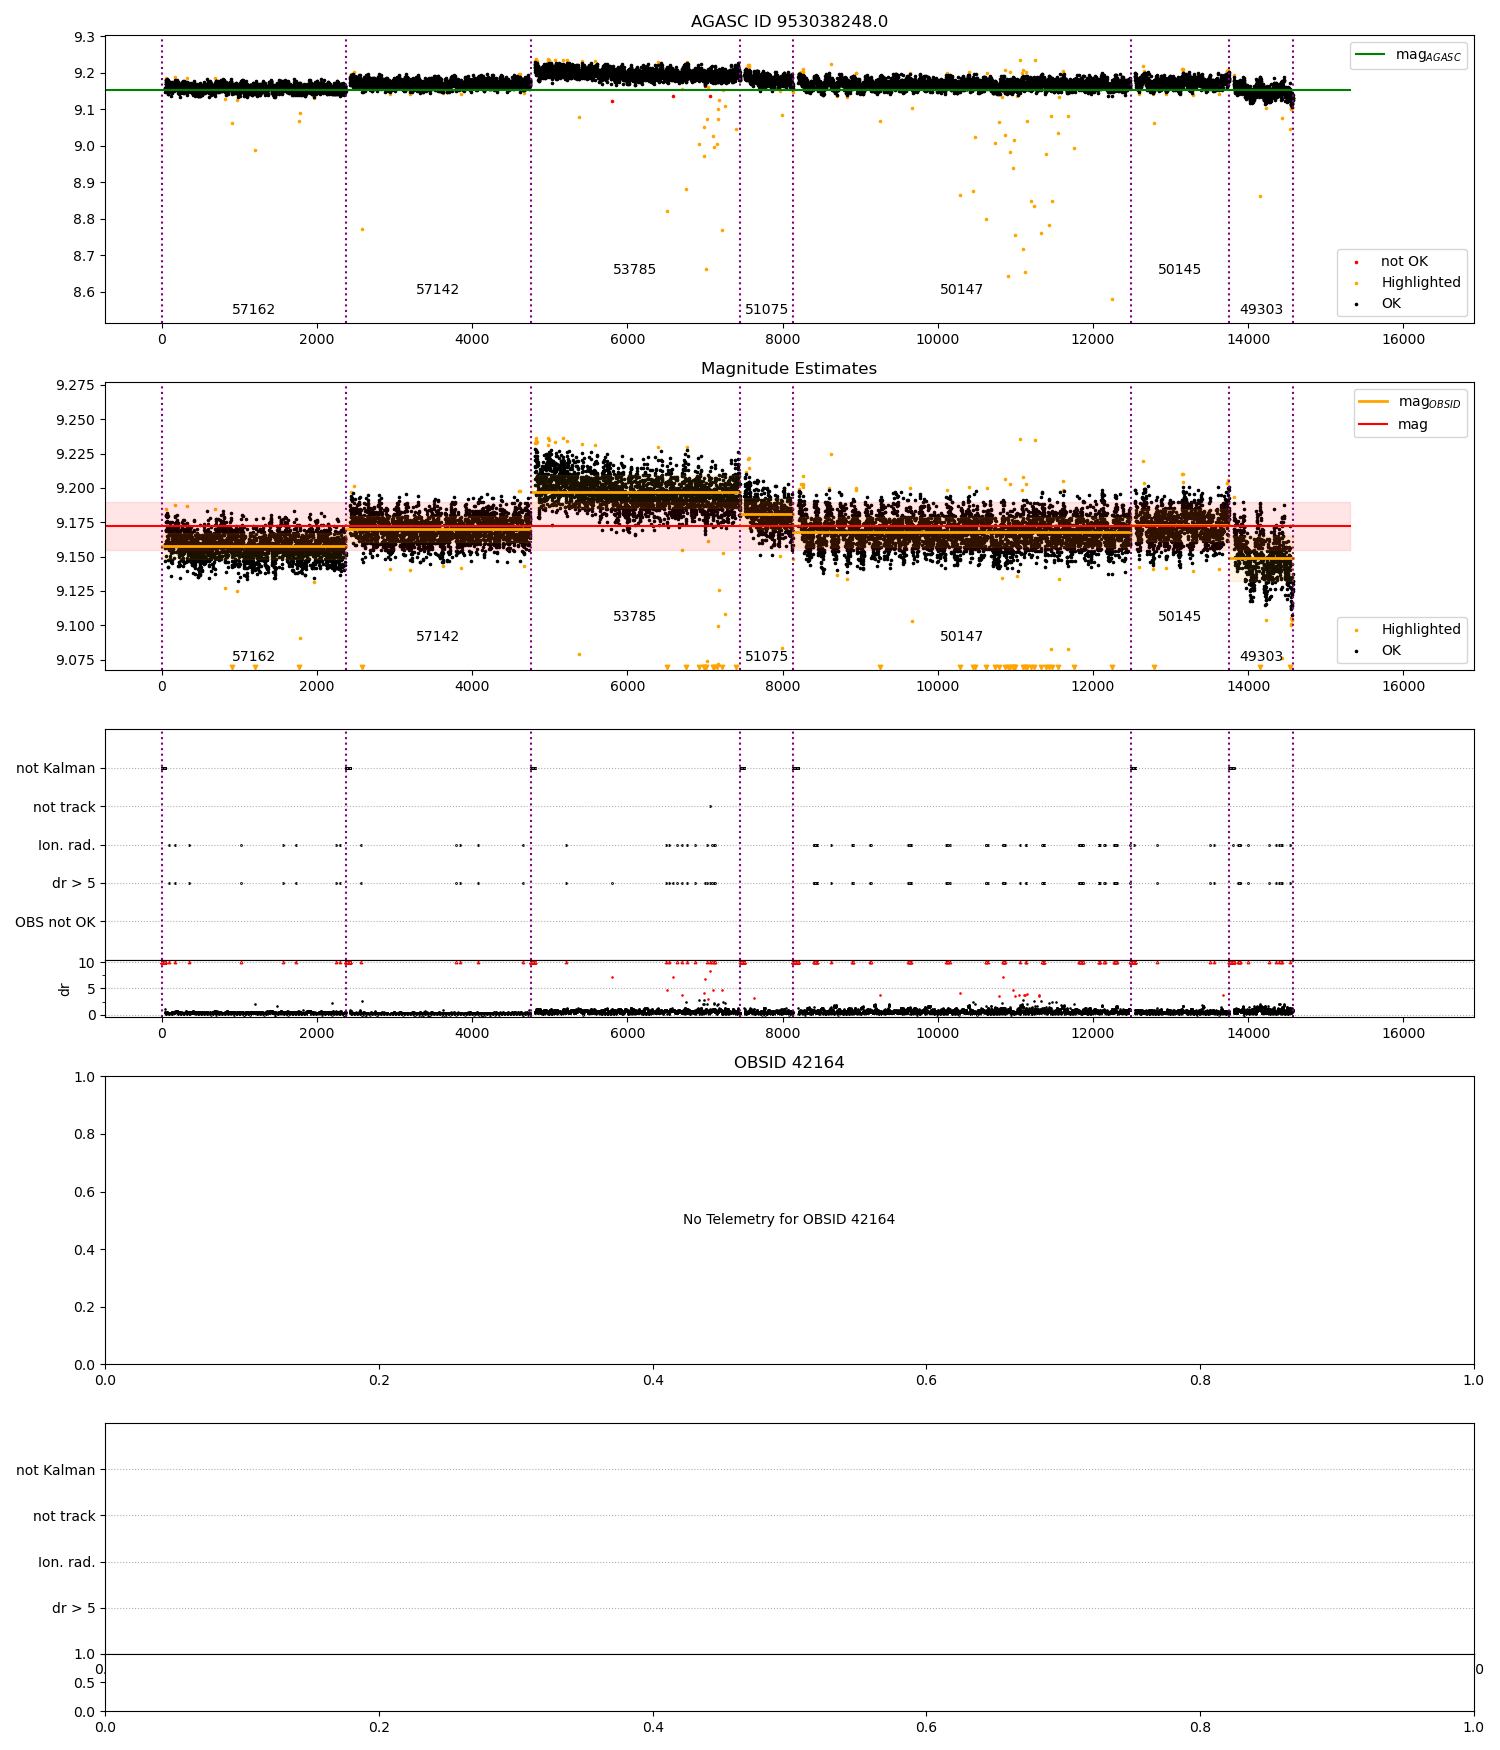Click label 50147 in Magnitude Estimates plot
The height and width of the screenshot is (1750, 1500).
(x=961, y=637)
